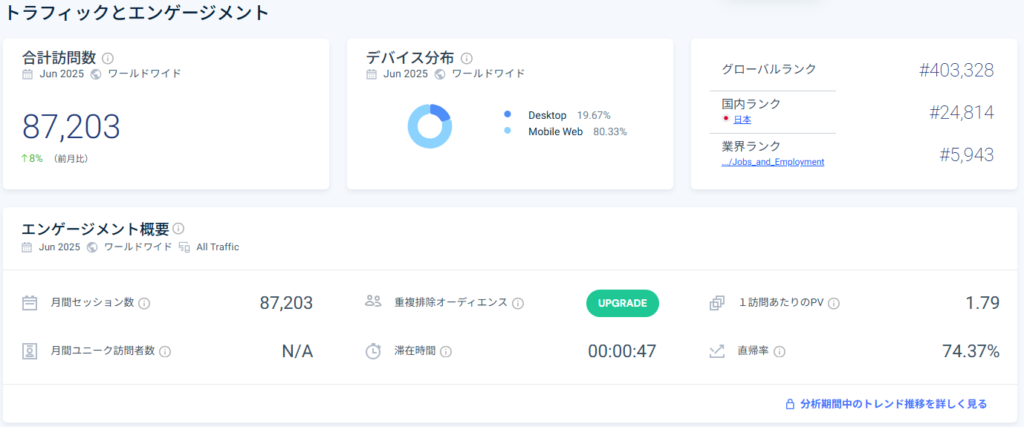The image size is (1024, 427).
Task: Click the device distribution donut chart
Action: coord(430,126)
